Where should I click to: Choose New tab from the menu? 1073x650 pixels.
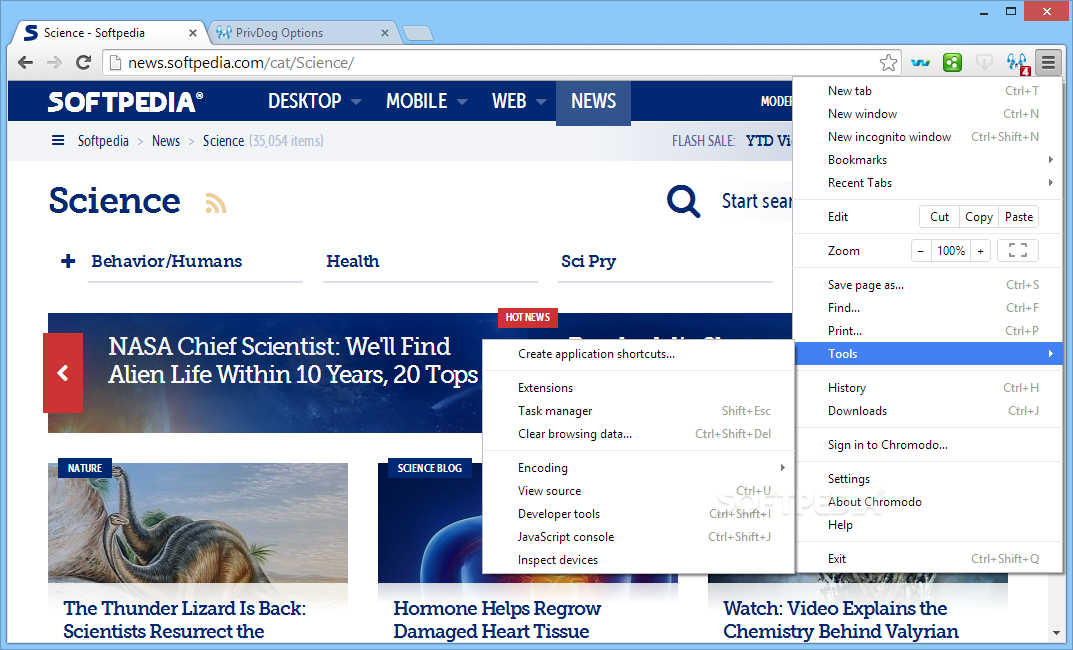pos(927,91)
